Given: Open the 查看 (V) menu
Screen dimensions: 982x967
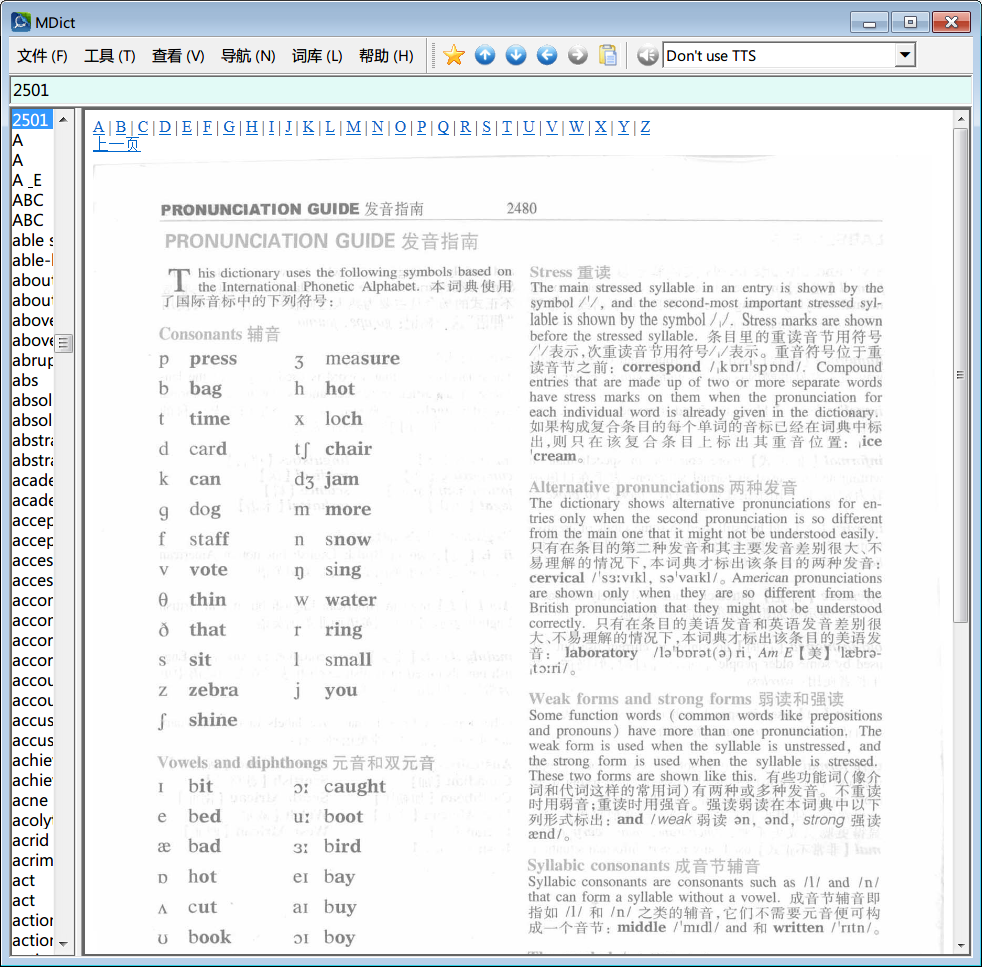Looking at the screenshot, I should [178, 56].
